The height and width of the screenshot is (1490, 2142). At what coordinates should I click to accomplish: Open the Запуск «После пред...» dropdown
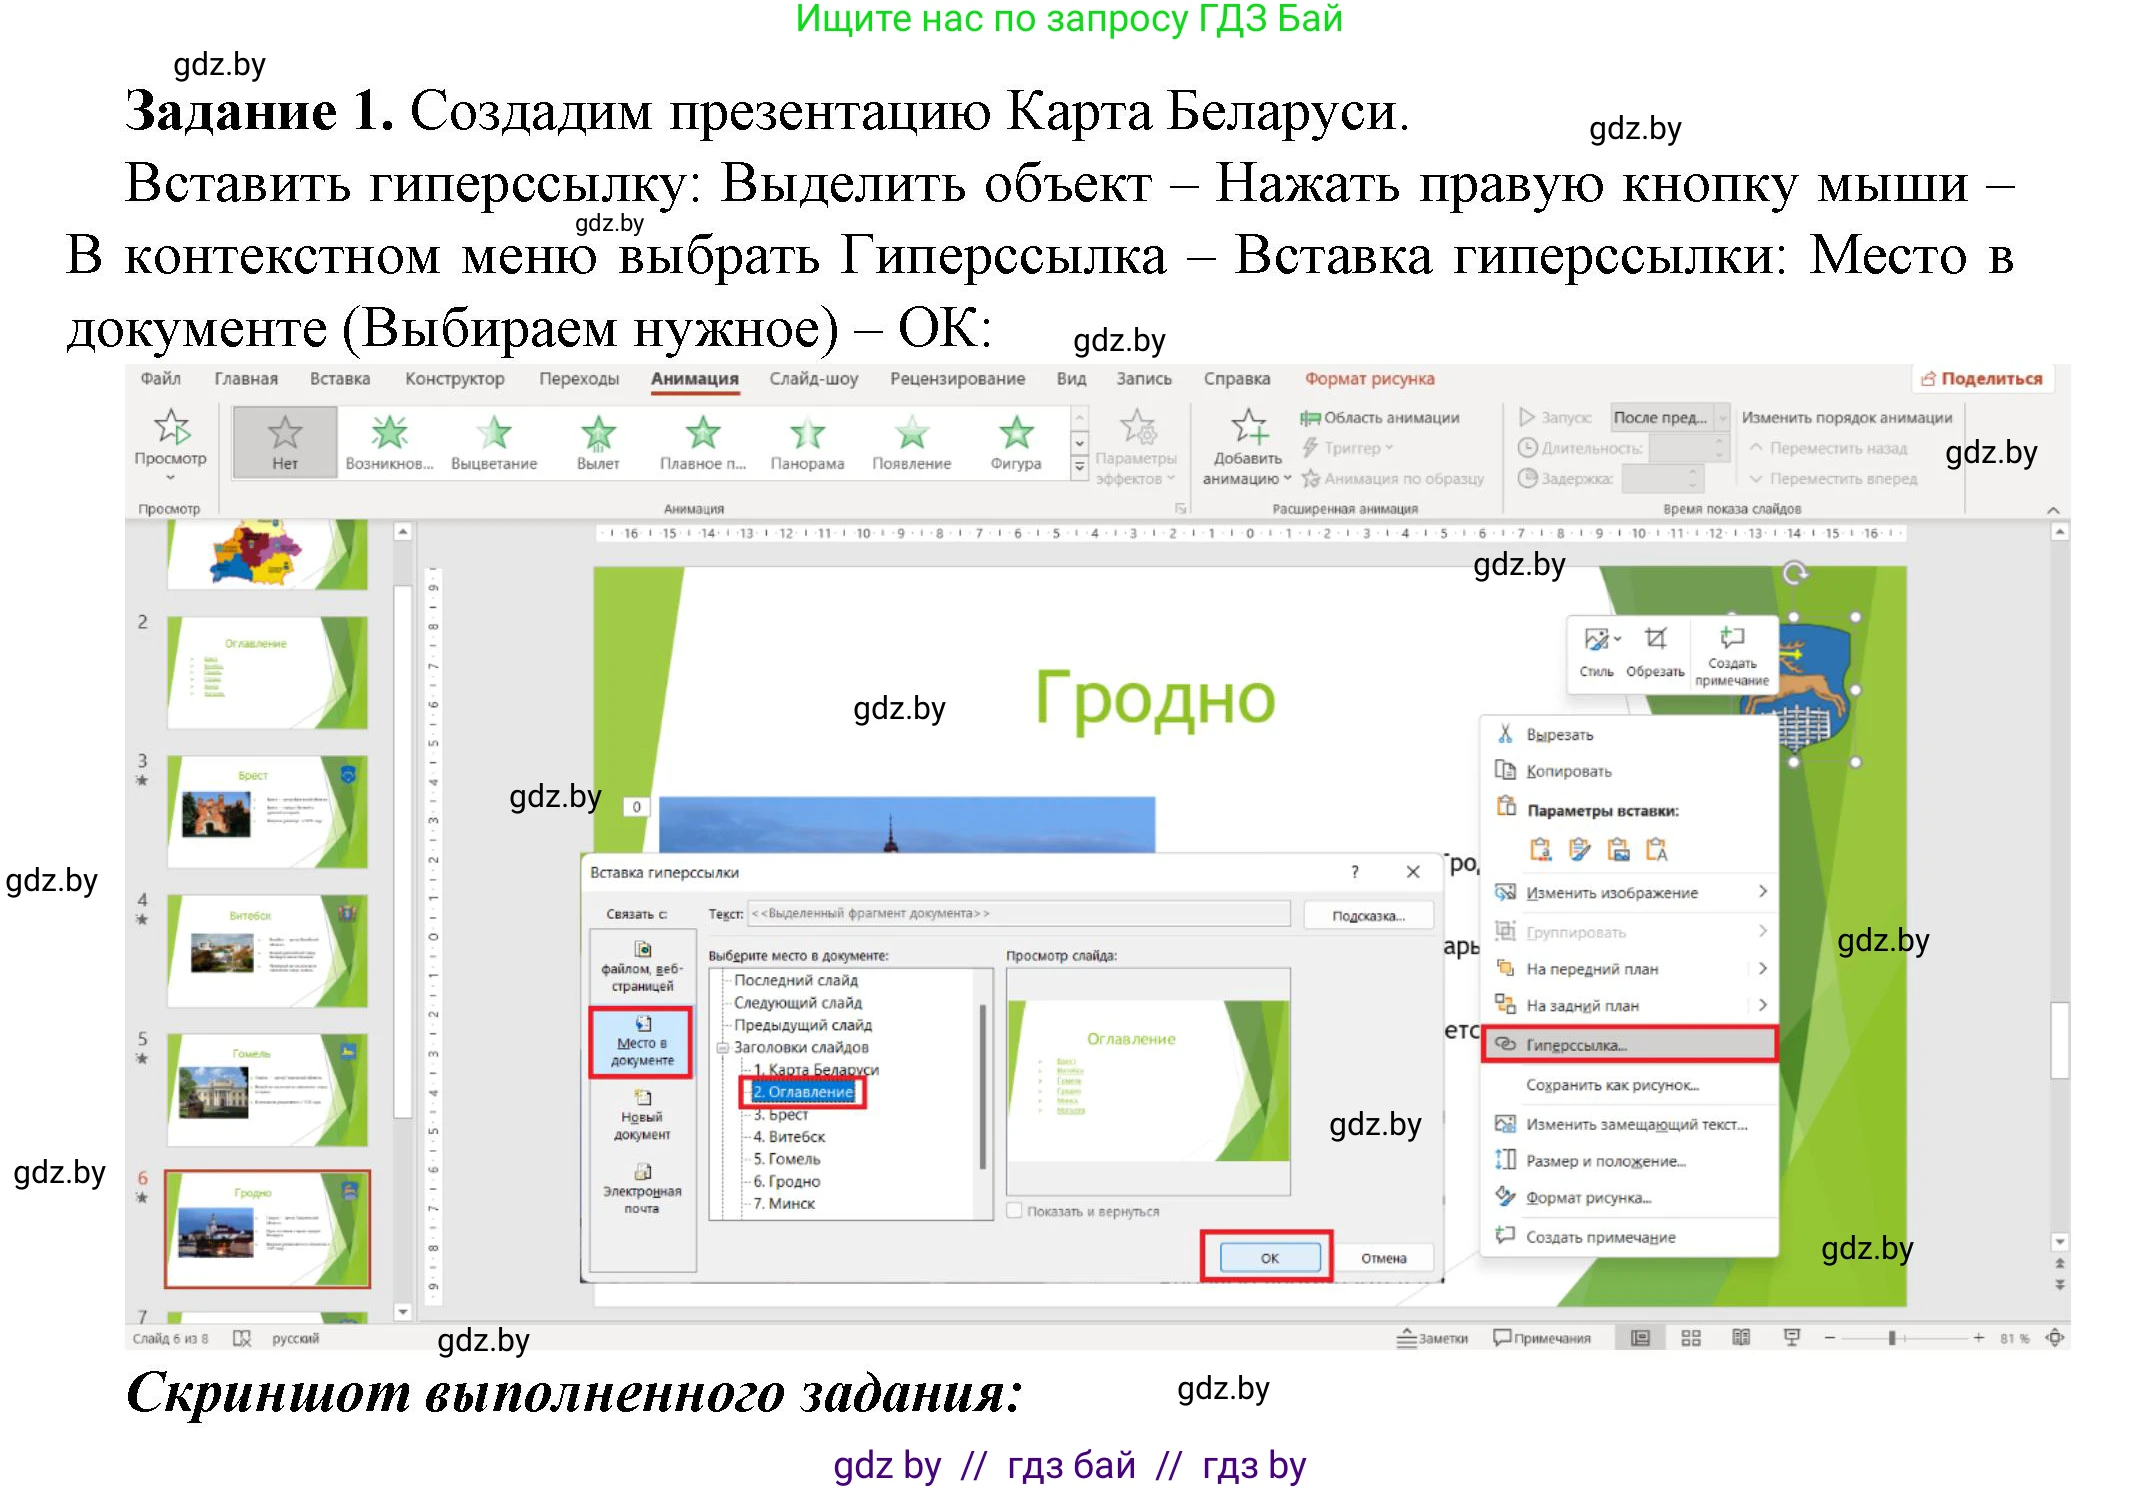tap(1722, 418)
